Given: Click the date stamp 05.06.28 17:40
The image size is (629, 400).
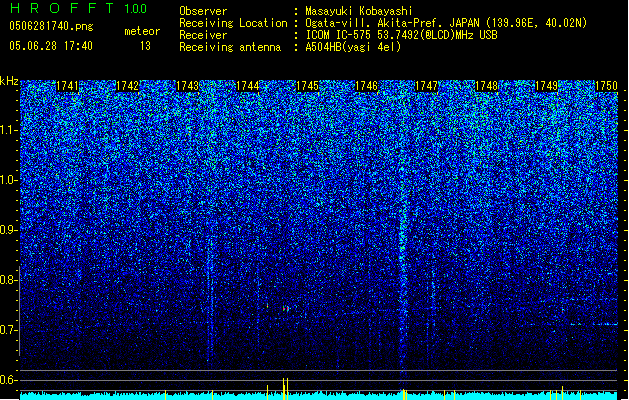Looking at the screenshot, I should coord(51,46).
